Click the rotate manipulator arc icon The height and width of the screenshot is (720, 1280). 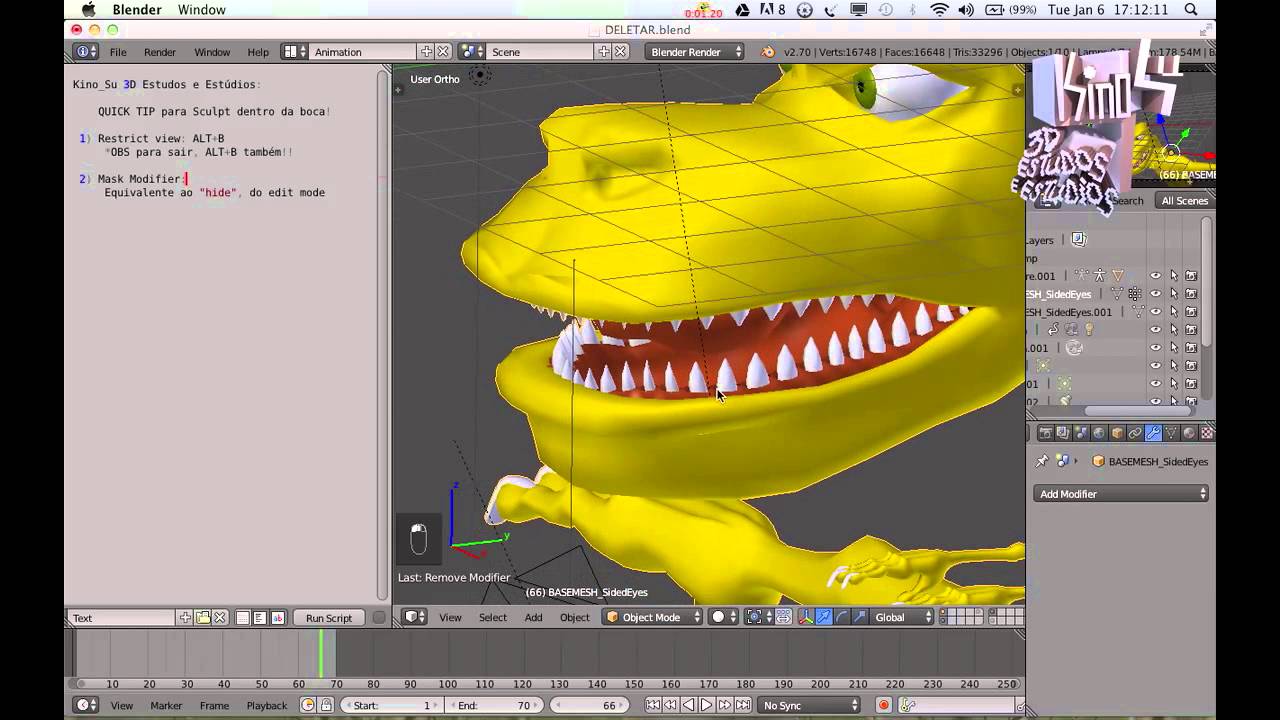tap(842, 617)
